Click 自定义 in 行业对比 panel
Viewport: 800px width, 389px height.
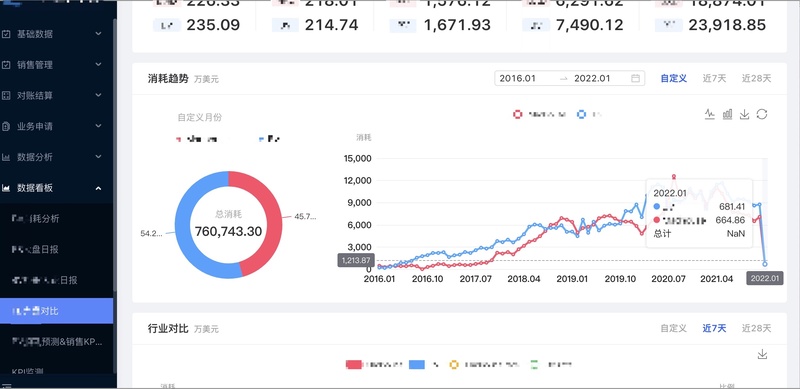pos(673,328)
